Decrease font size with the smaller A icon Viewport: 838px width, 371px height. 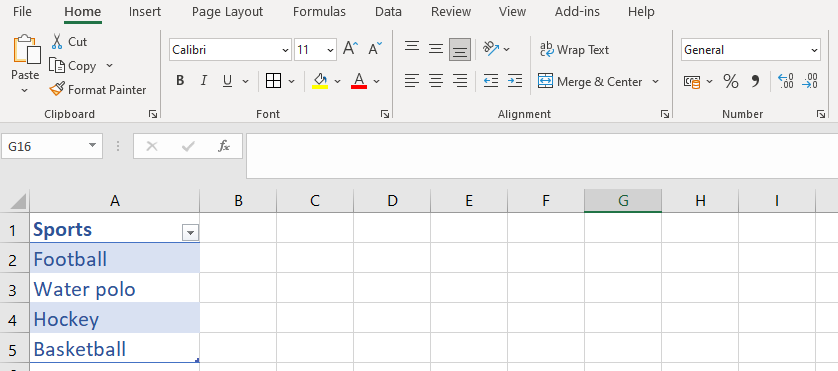point(375,49)
